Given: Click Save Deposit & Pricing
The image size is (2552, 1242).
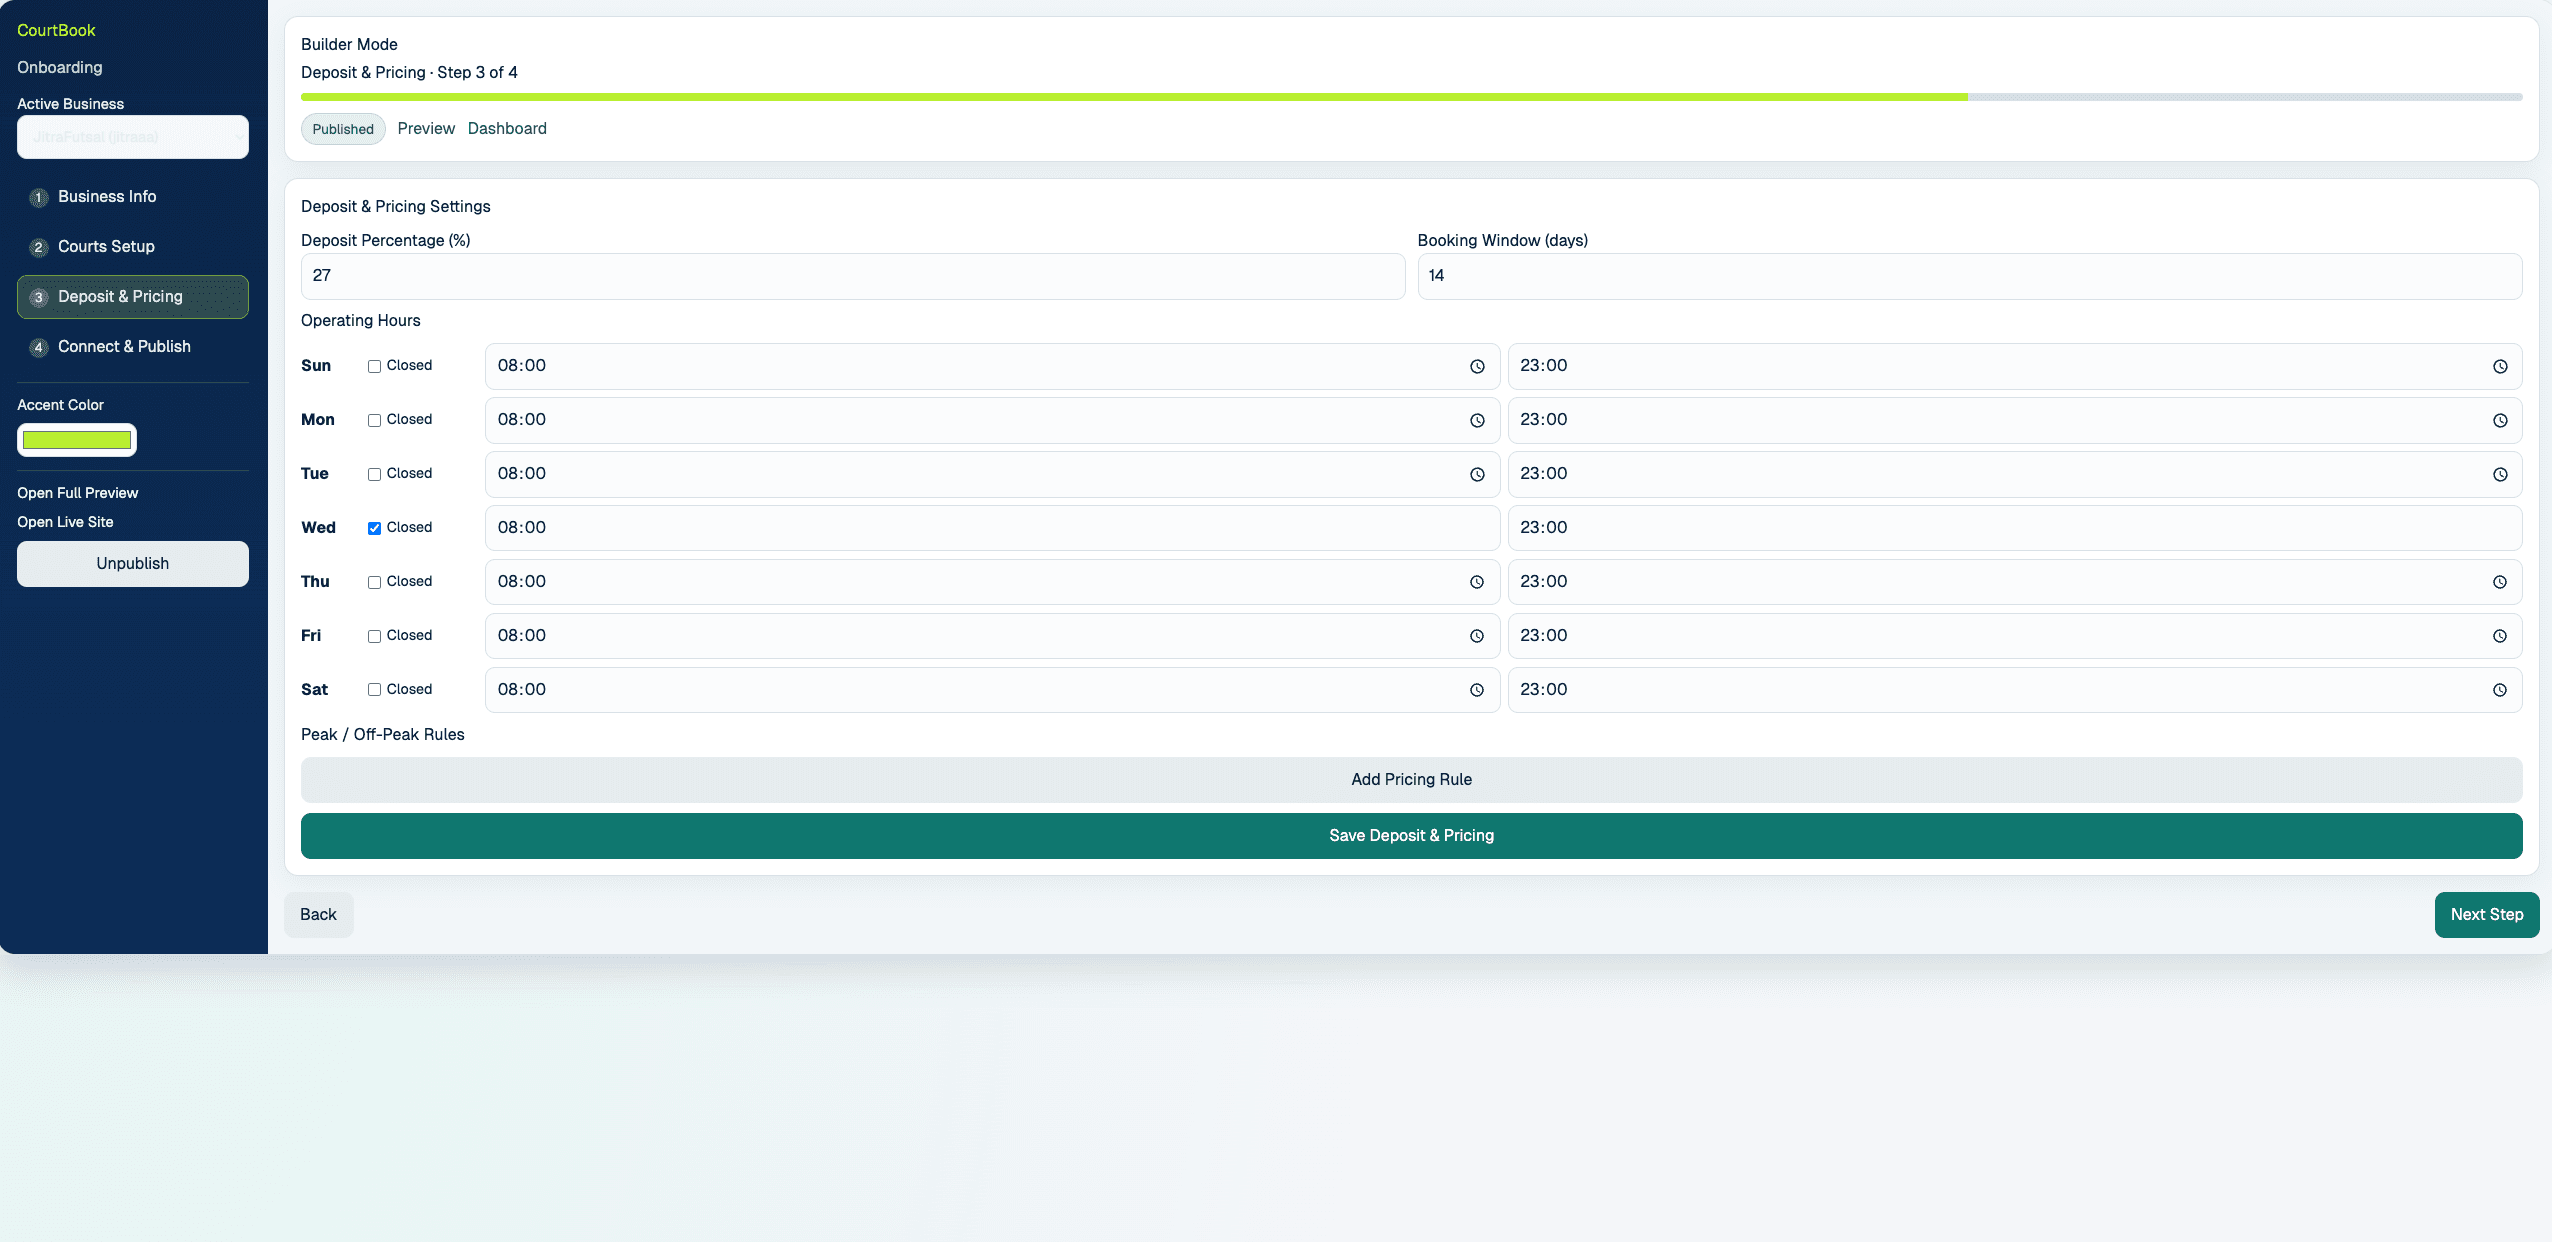Looking at the screenshot, I should pyautogui.click(x=1410, y=835).
